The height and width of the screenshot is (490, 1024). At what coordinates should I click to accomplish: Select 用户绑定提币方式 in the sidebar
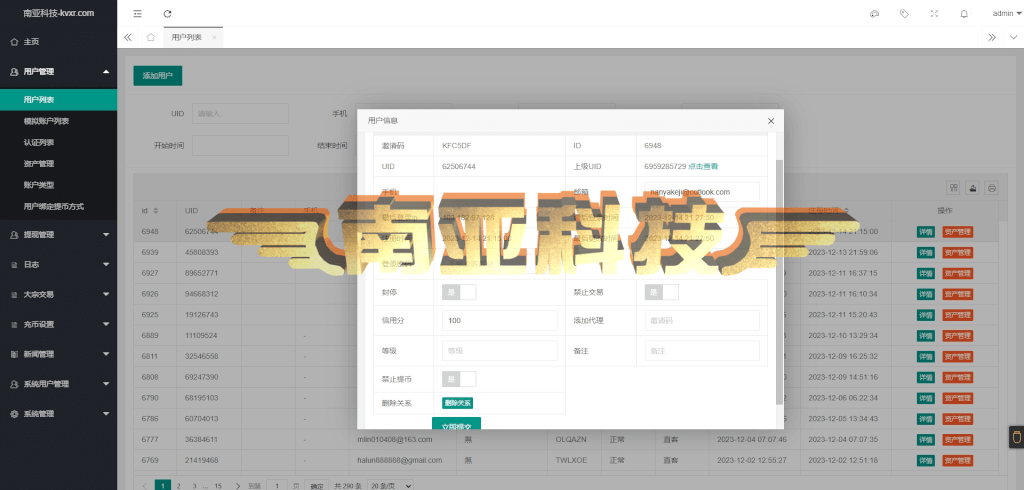[x=58, y=206]
